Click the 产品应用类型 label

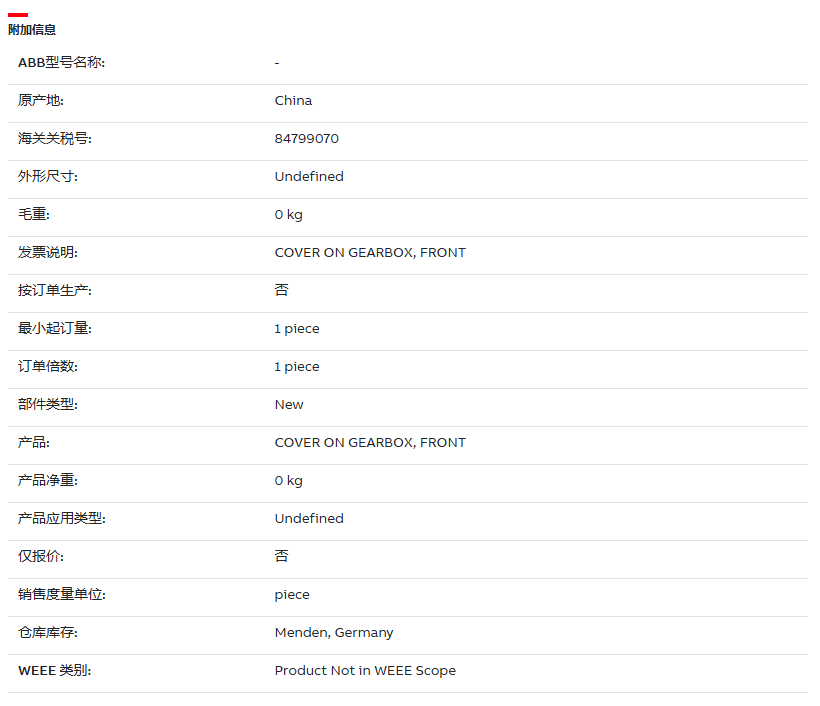click(x=62, y=519)
